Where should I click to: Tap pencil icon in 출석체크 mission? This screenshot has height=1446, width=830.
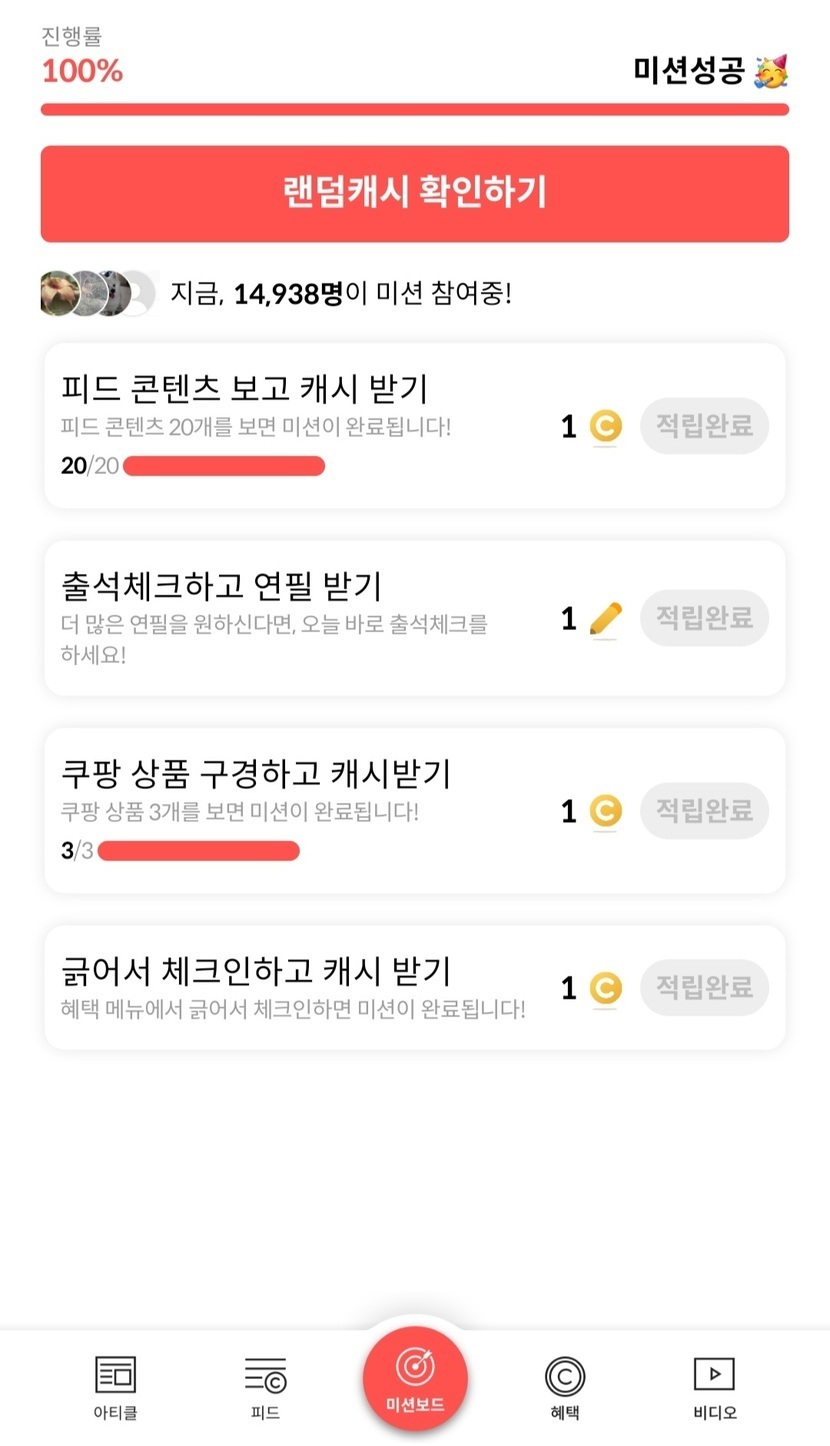(605, 619)
